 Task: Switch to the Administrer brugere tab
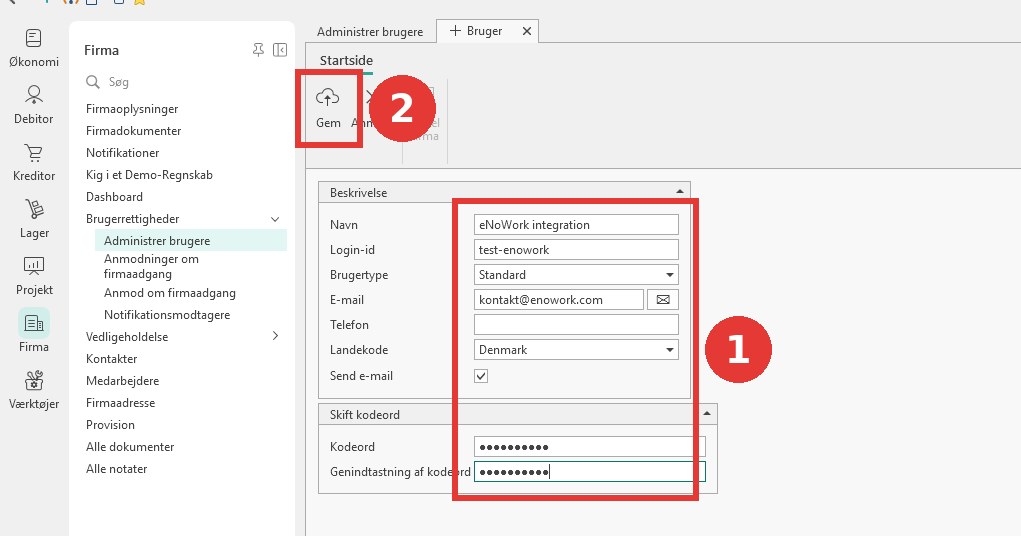pyautogui.click(x=370, y=31)
